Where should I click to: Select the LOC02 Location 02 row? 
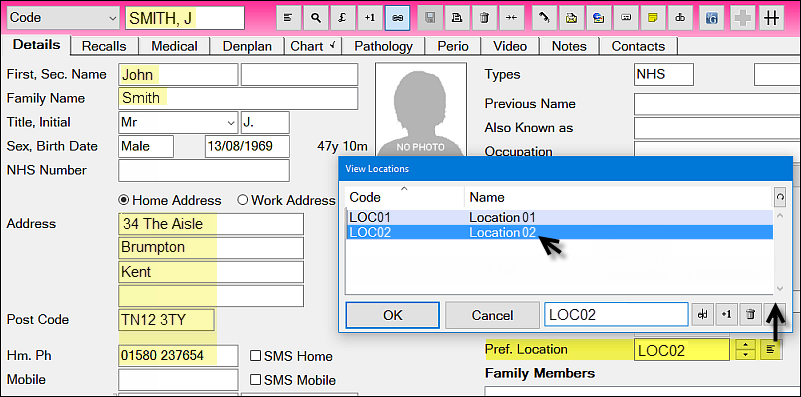tap(559, 232)
